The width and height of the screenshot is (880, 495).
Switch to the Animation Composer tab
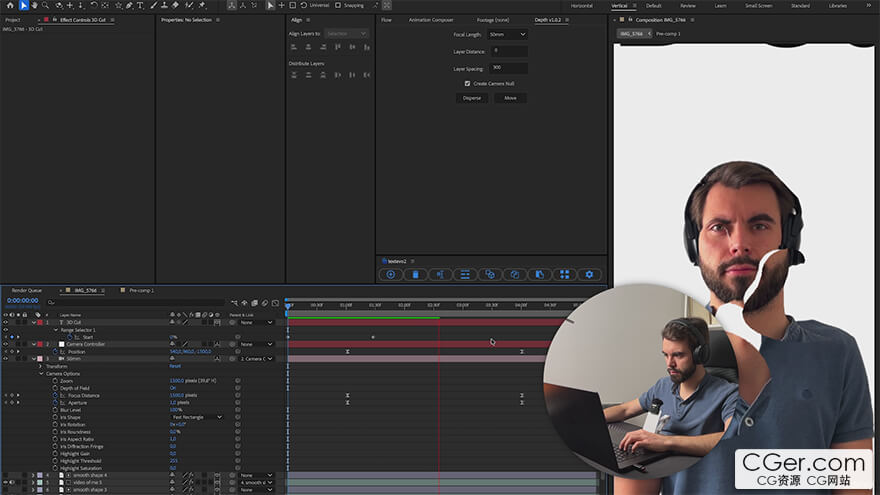click(430, 19)
